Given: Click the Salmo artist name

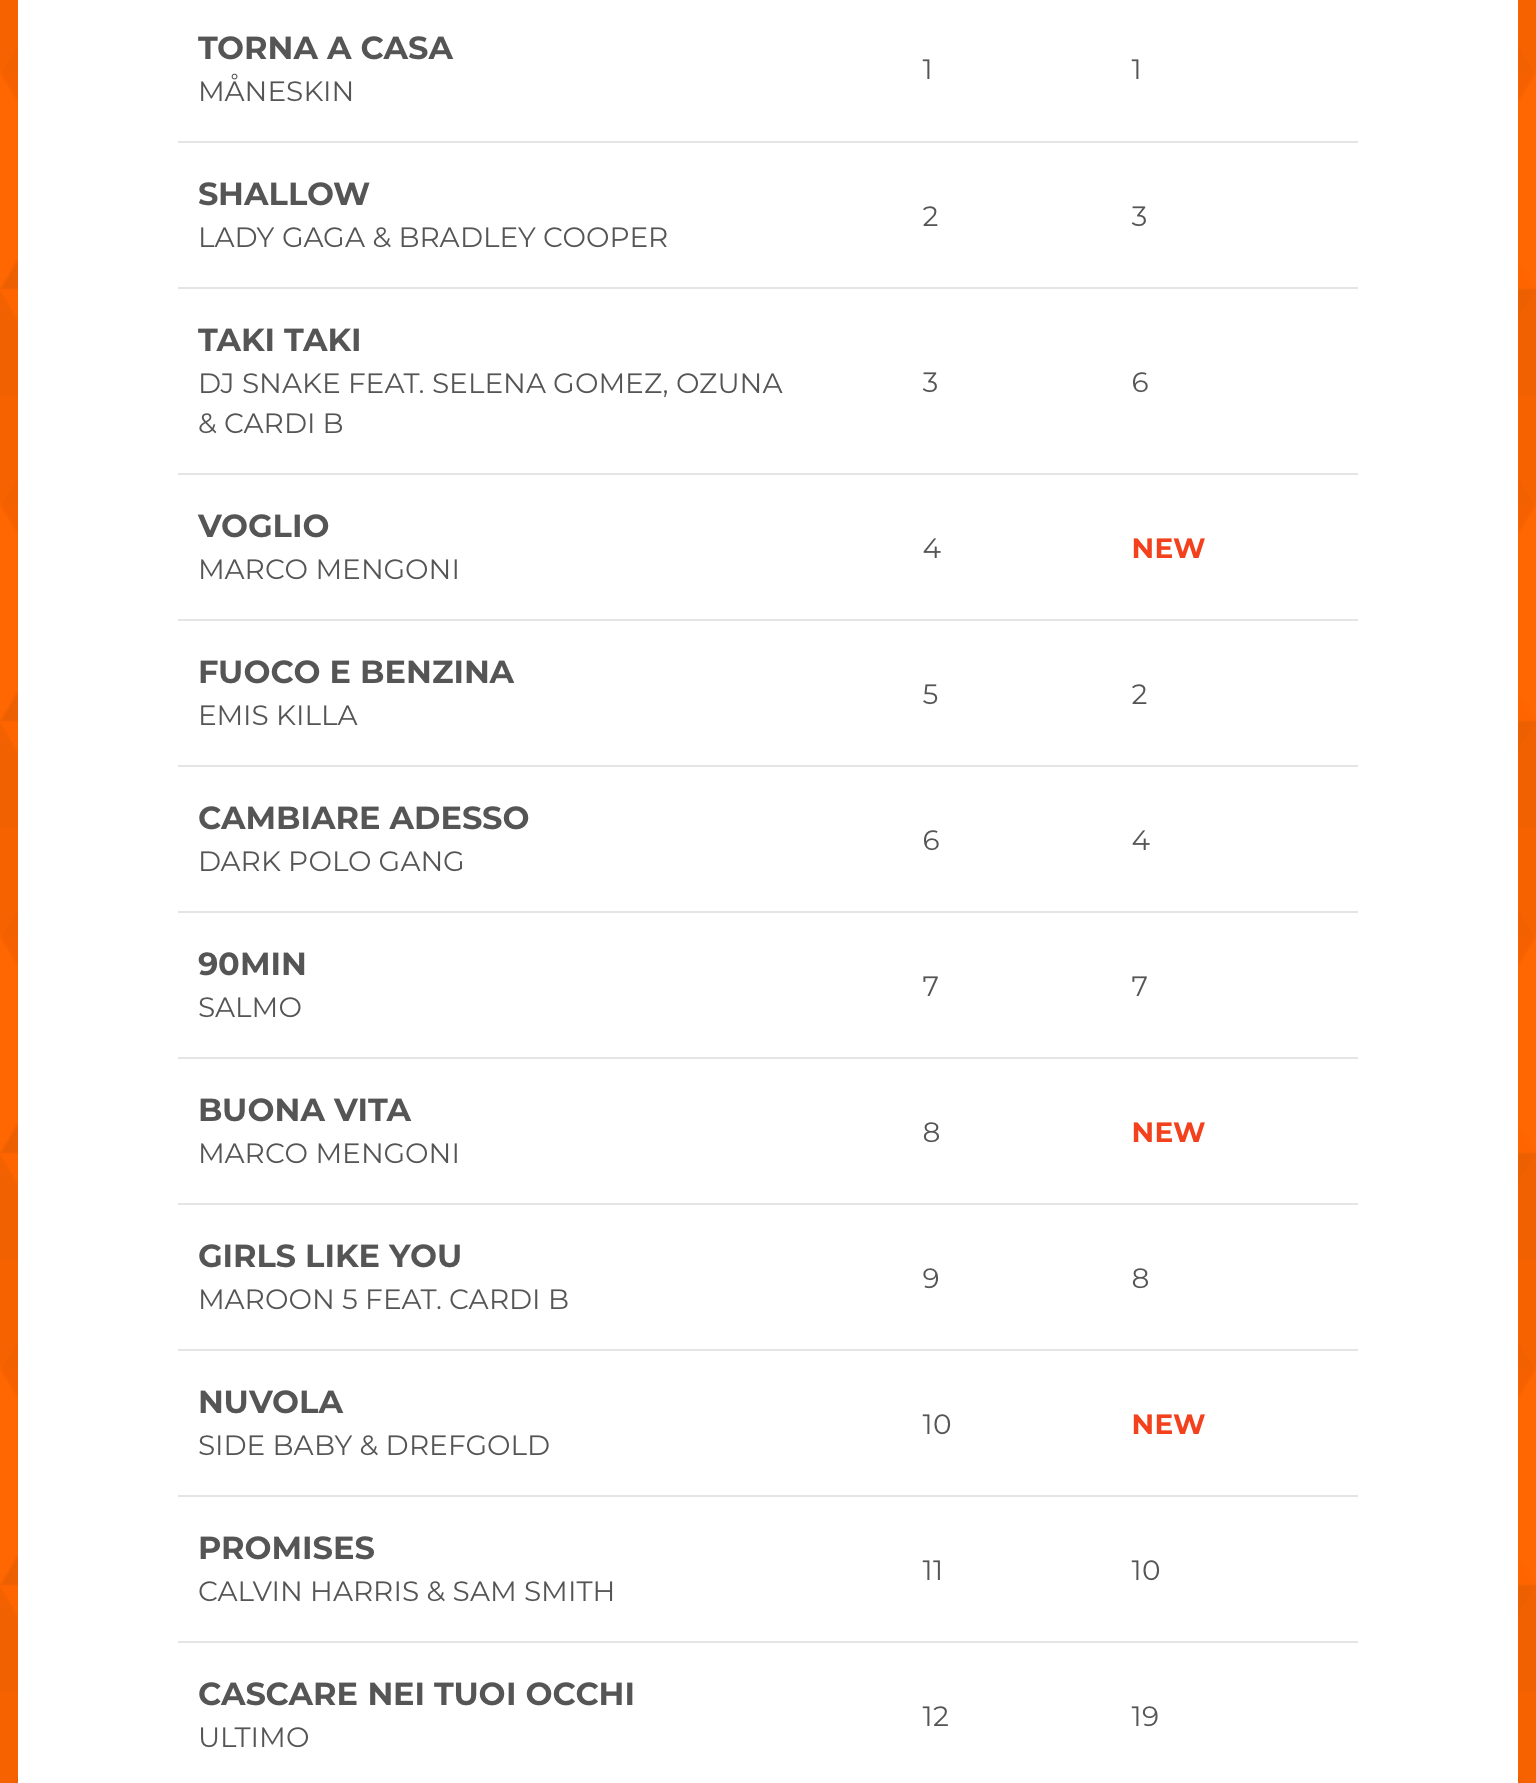Looking at the screenshot, I should [x=250, y=1007].
